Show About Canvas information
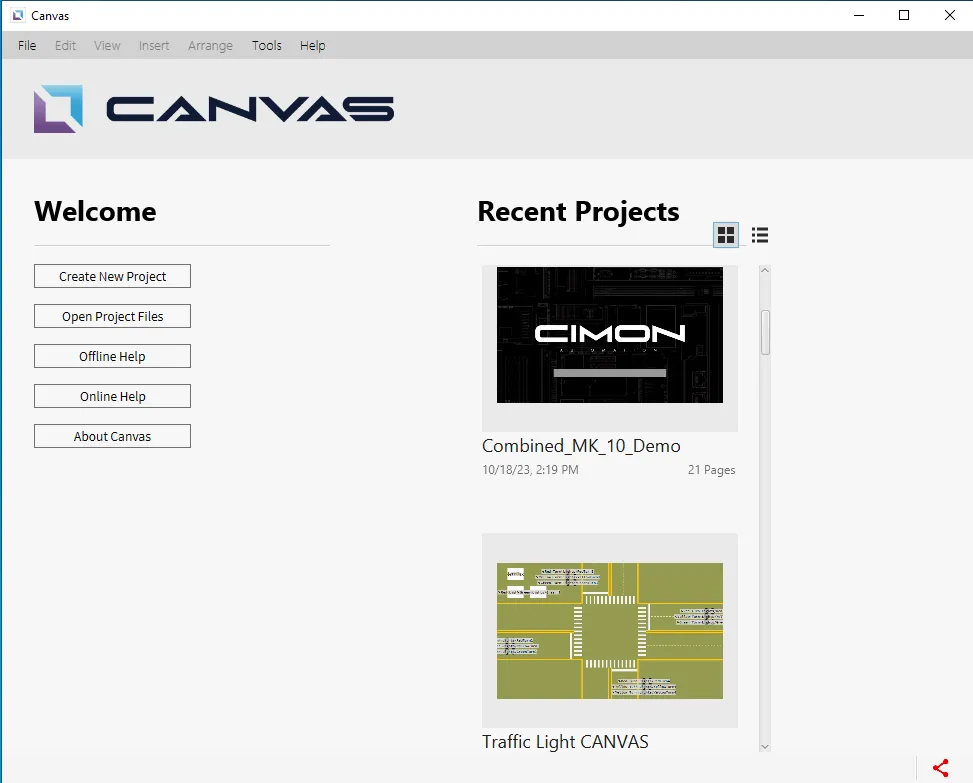Viewport: 973px width, 783px height. point(112,436)
